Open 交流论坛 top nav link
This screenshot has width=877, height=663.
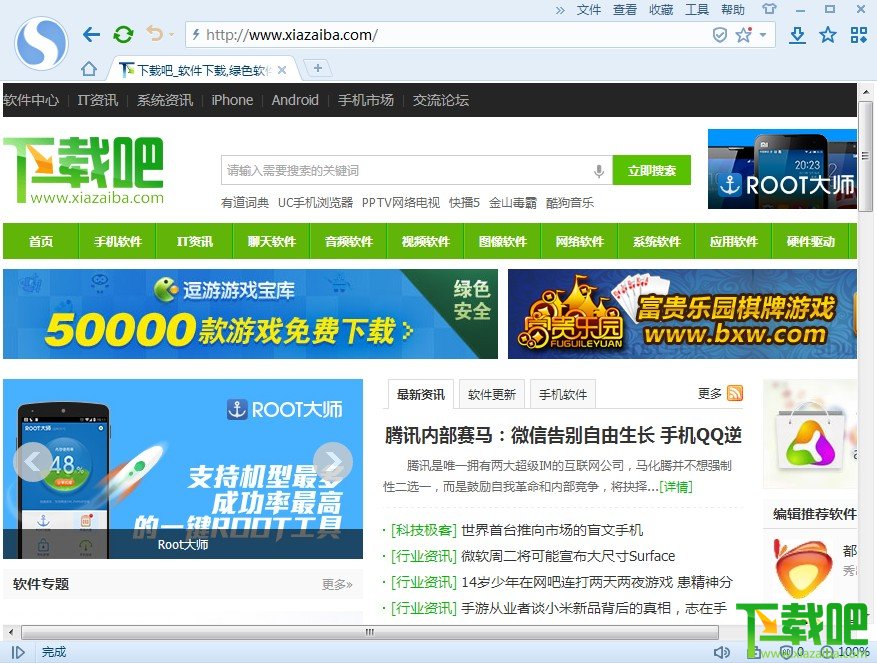441,100
